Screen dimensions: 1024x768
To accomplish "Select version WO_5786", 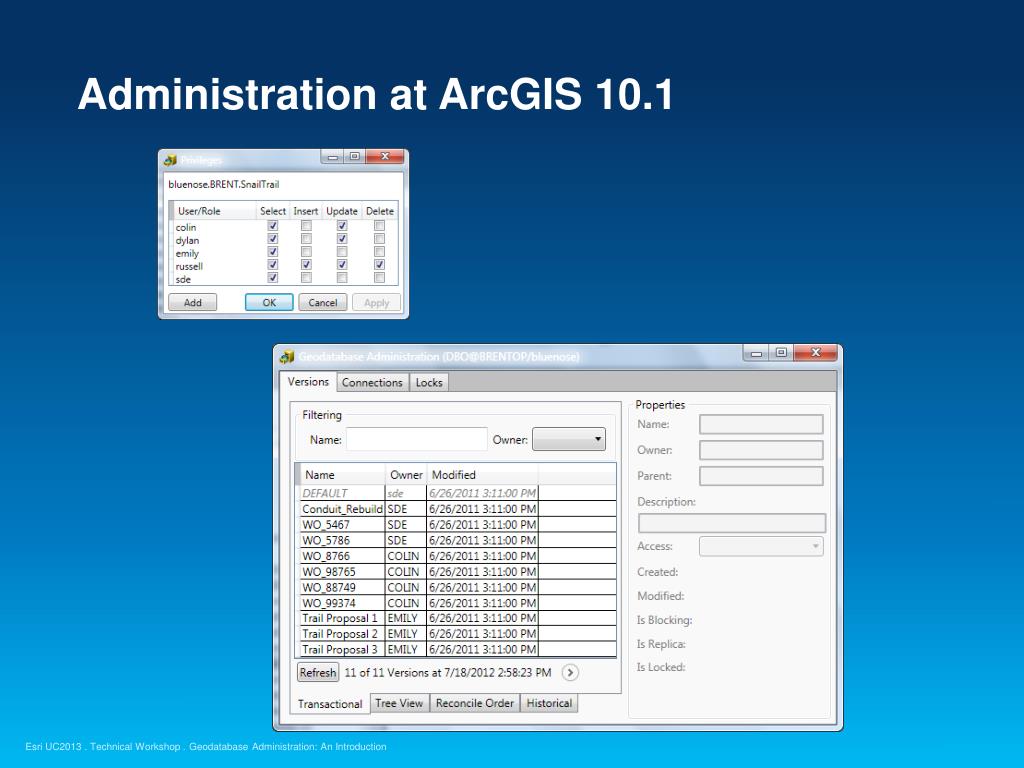I will 458,541.
